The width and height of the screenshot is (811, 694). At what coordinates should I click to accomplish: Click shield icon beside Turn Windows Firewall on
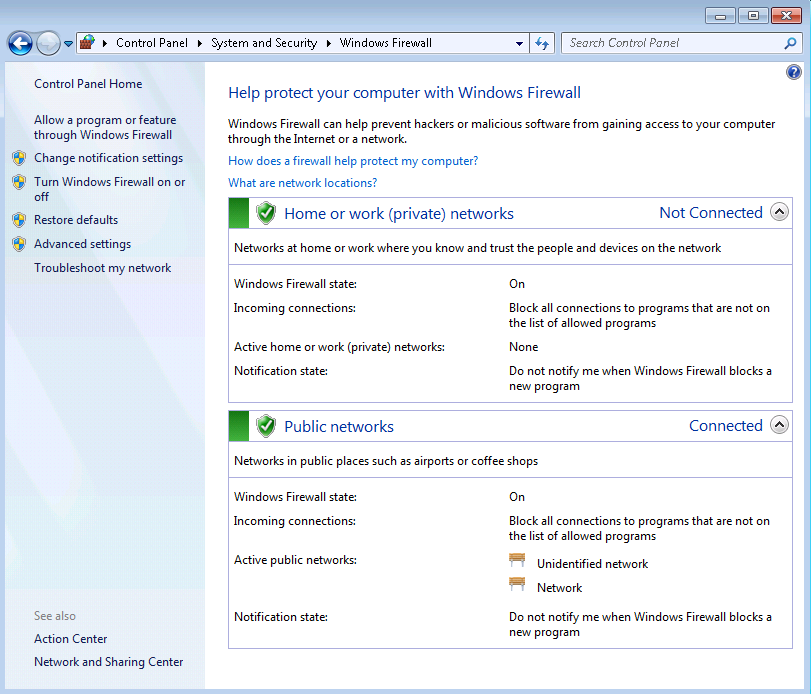coord(19,182)
